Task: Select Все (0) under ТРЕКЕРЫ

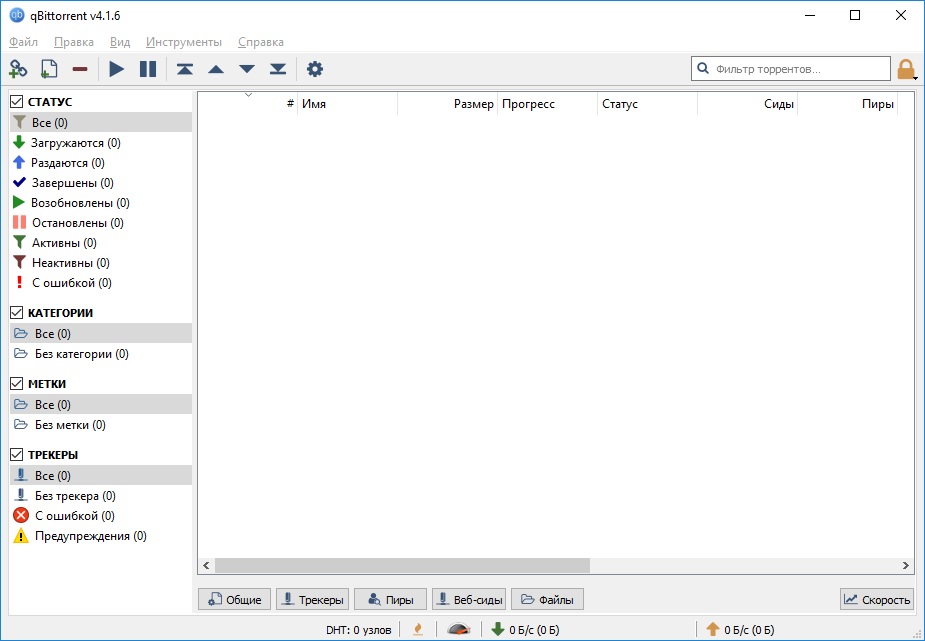Action: 101,475
